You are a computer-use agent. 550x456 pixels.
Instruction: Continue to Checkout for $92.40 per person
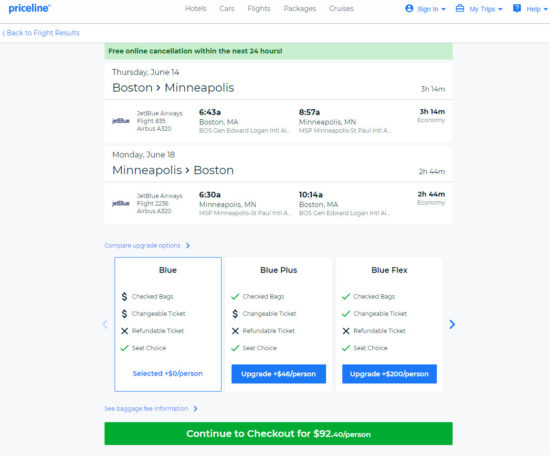(279, 434)
